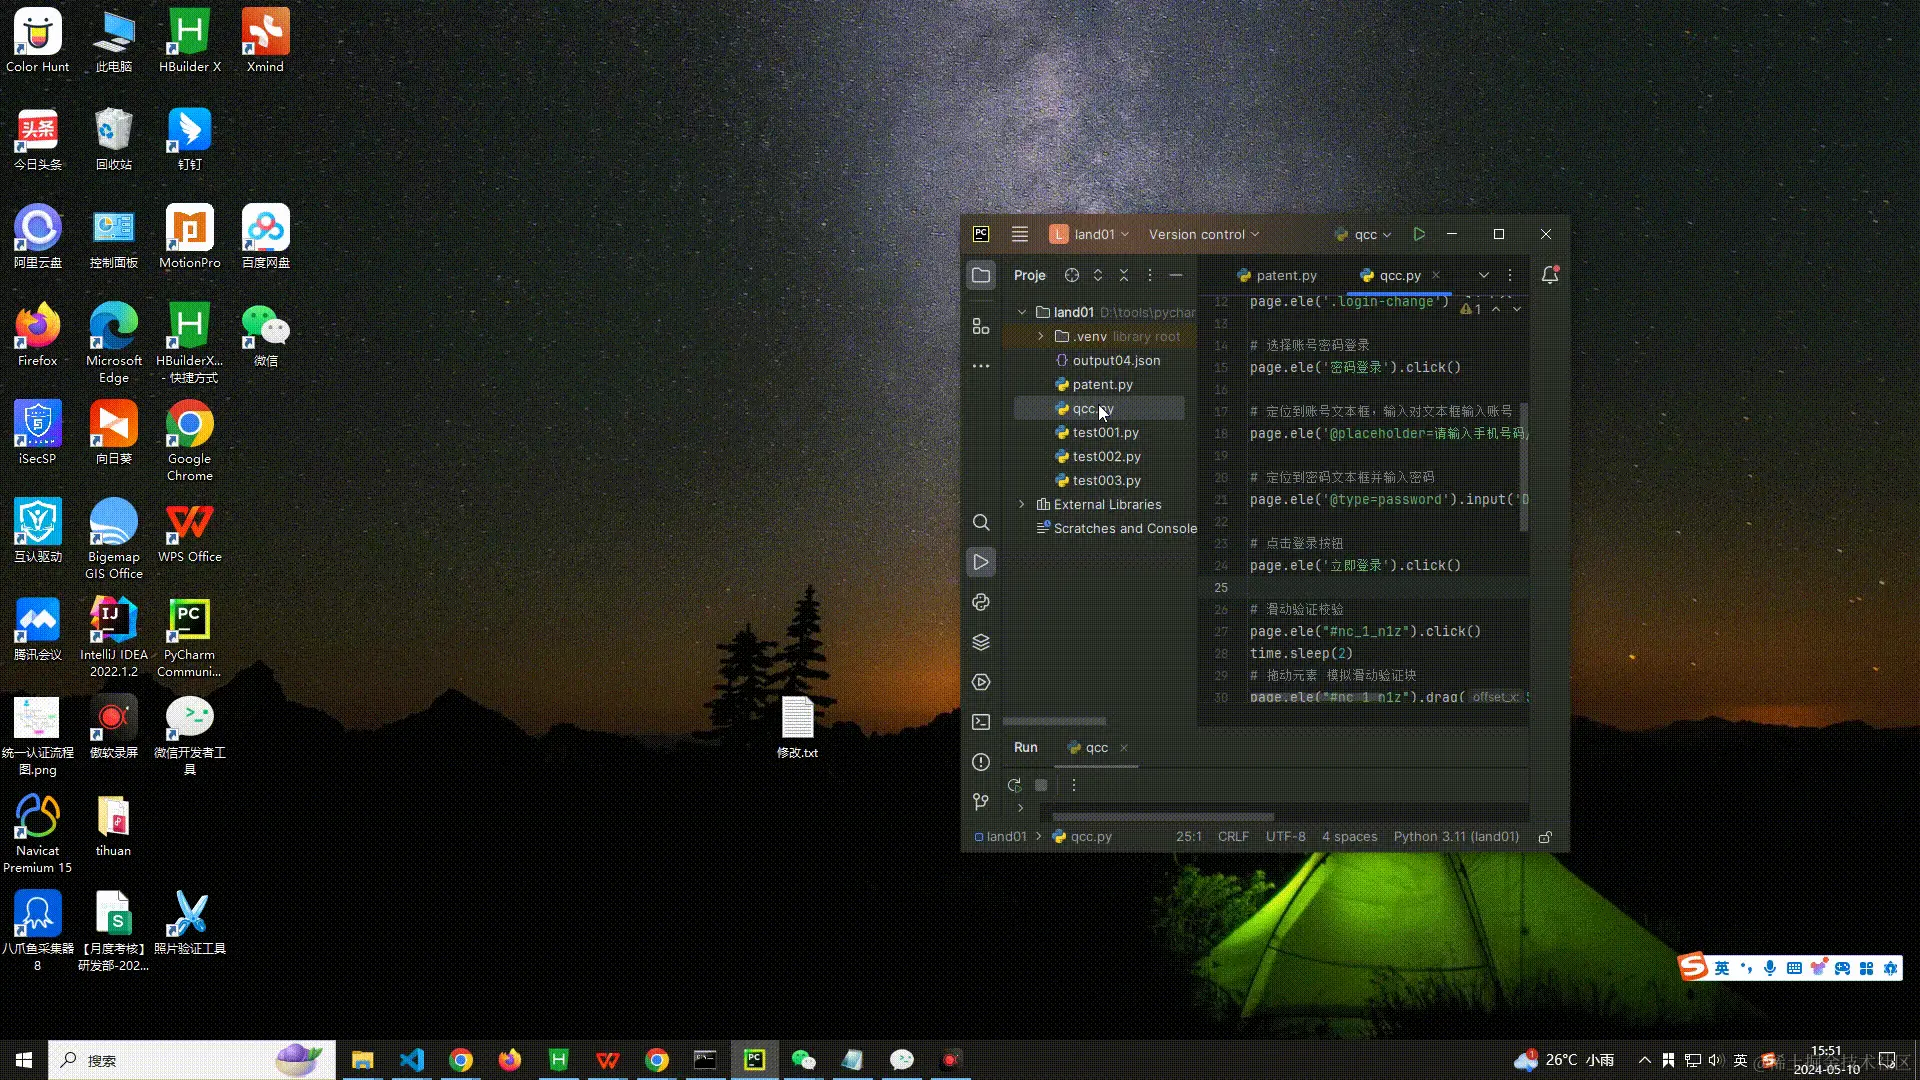The width and height of the screenshot is (1920, 1080).
Task: Switch input method via the 英 indicator
Action: pos(1740,1059)
